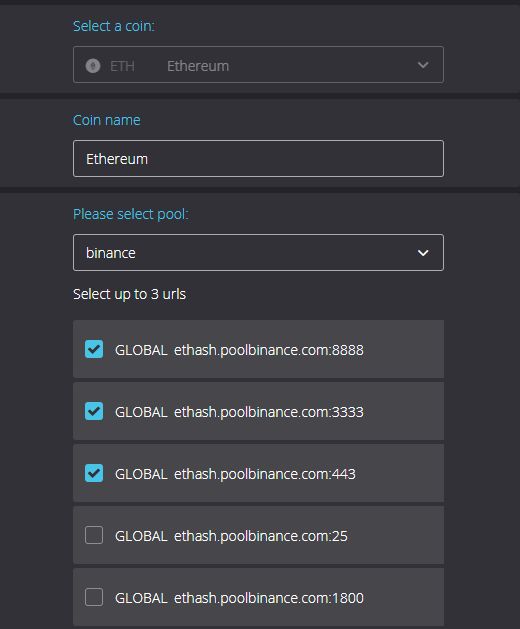This screenshot has height=629, width=520.
Task: Click the ethash.poolbinance.com:443 URL text
Action: 265,474
